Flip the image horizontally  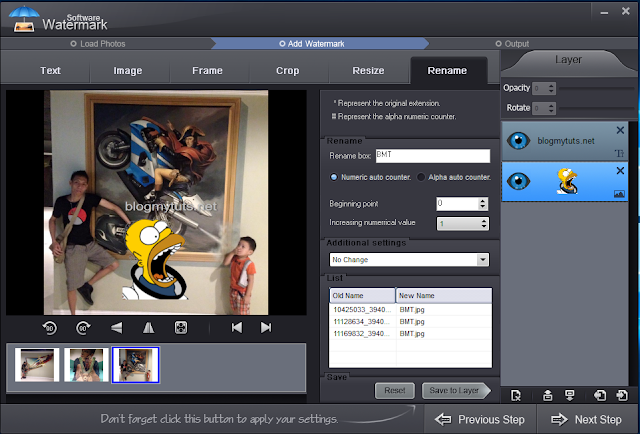click(x=149, y=327)
